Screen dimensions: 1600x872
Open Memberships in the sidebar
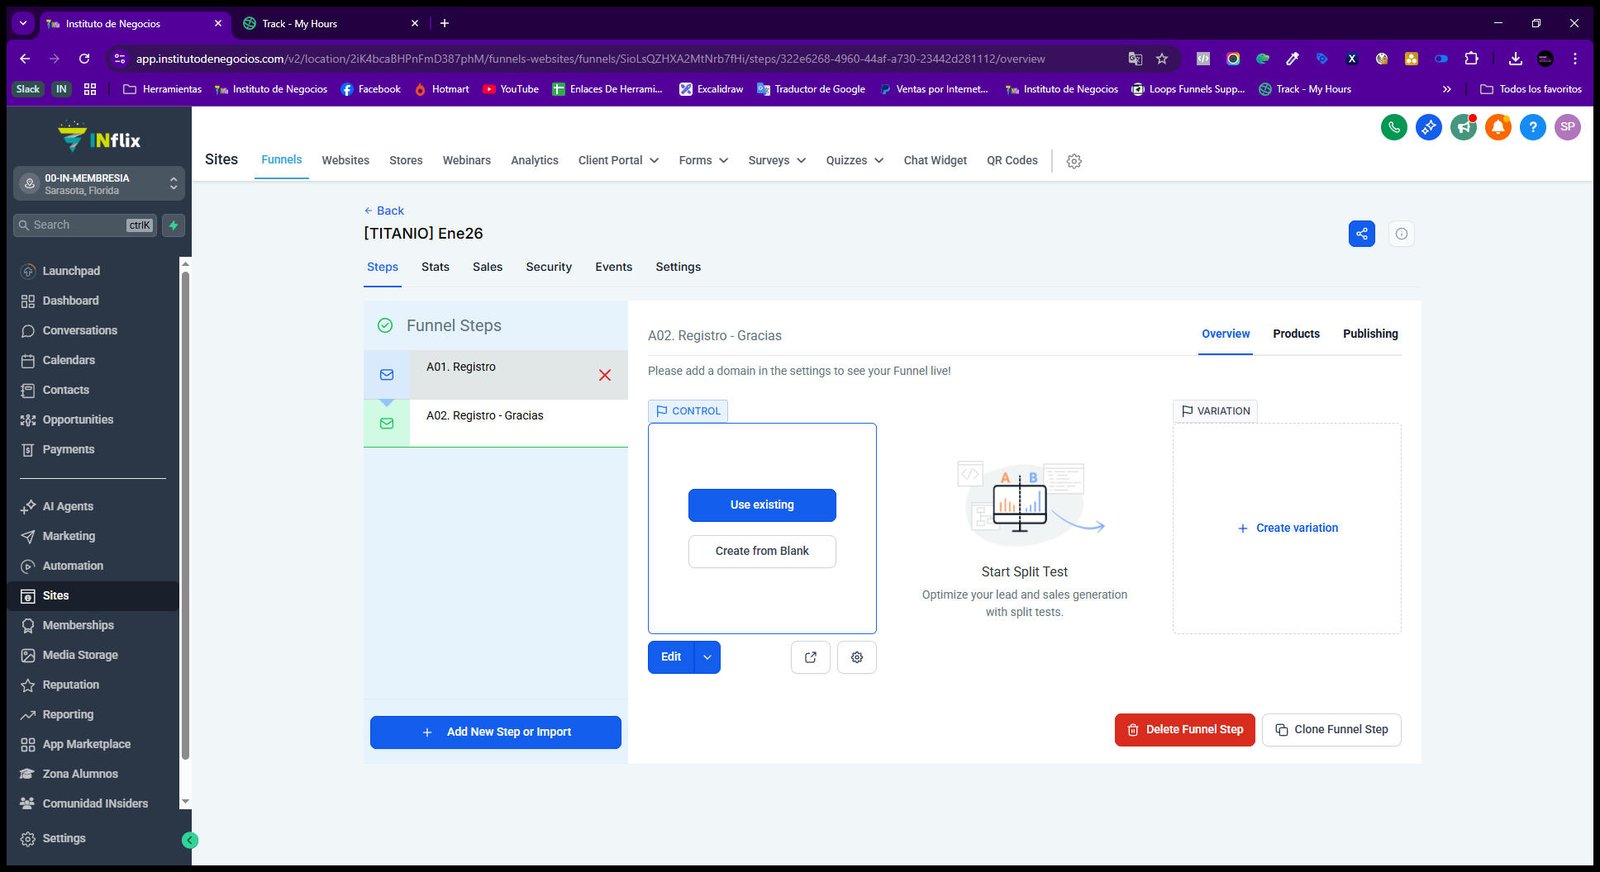[x=78, y=626]
